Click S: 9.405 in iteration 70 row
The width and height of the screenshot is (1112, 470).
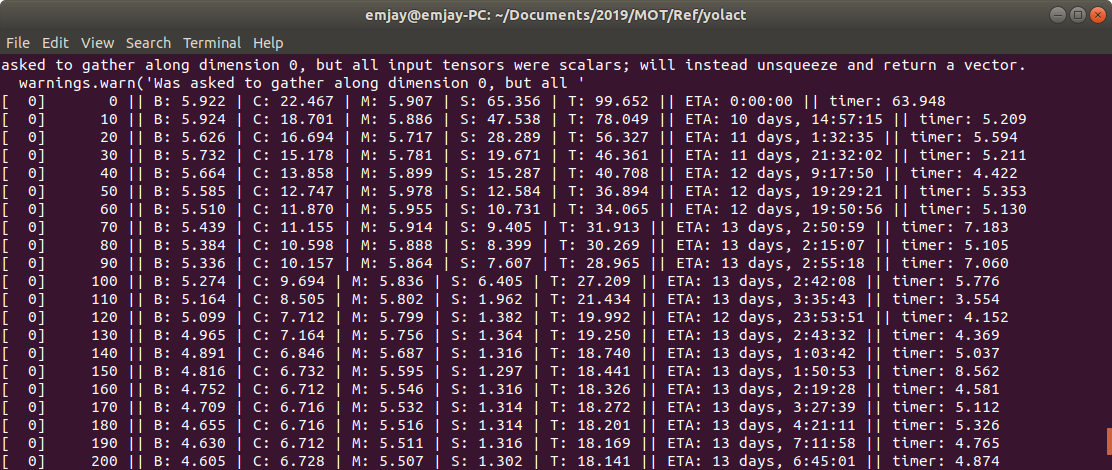click(496, 228)
